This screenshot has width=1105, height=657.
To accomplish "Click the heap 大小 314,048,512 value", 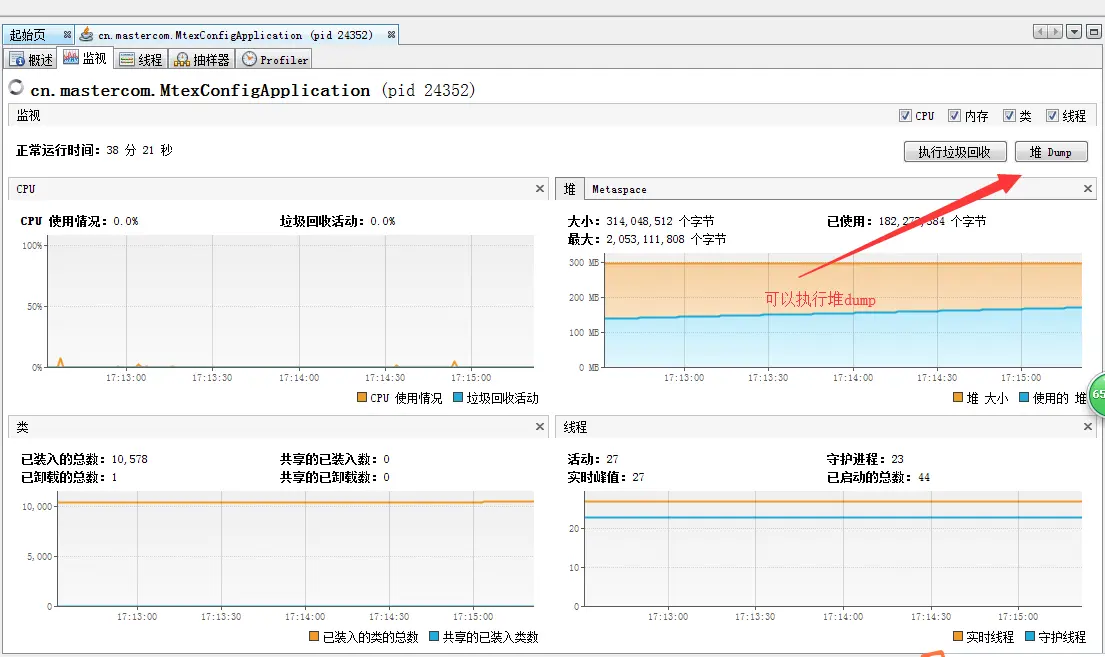I will (x=660, y=221).
